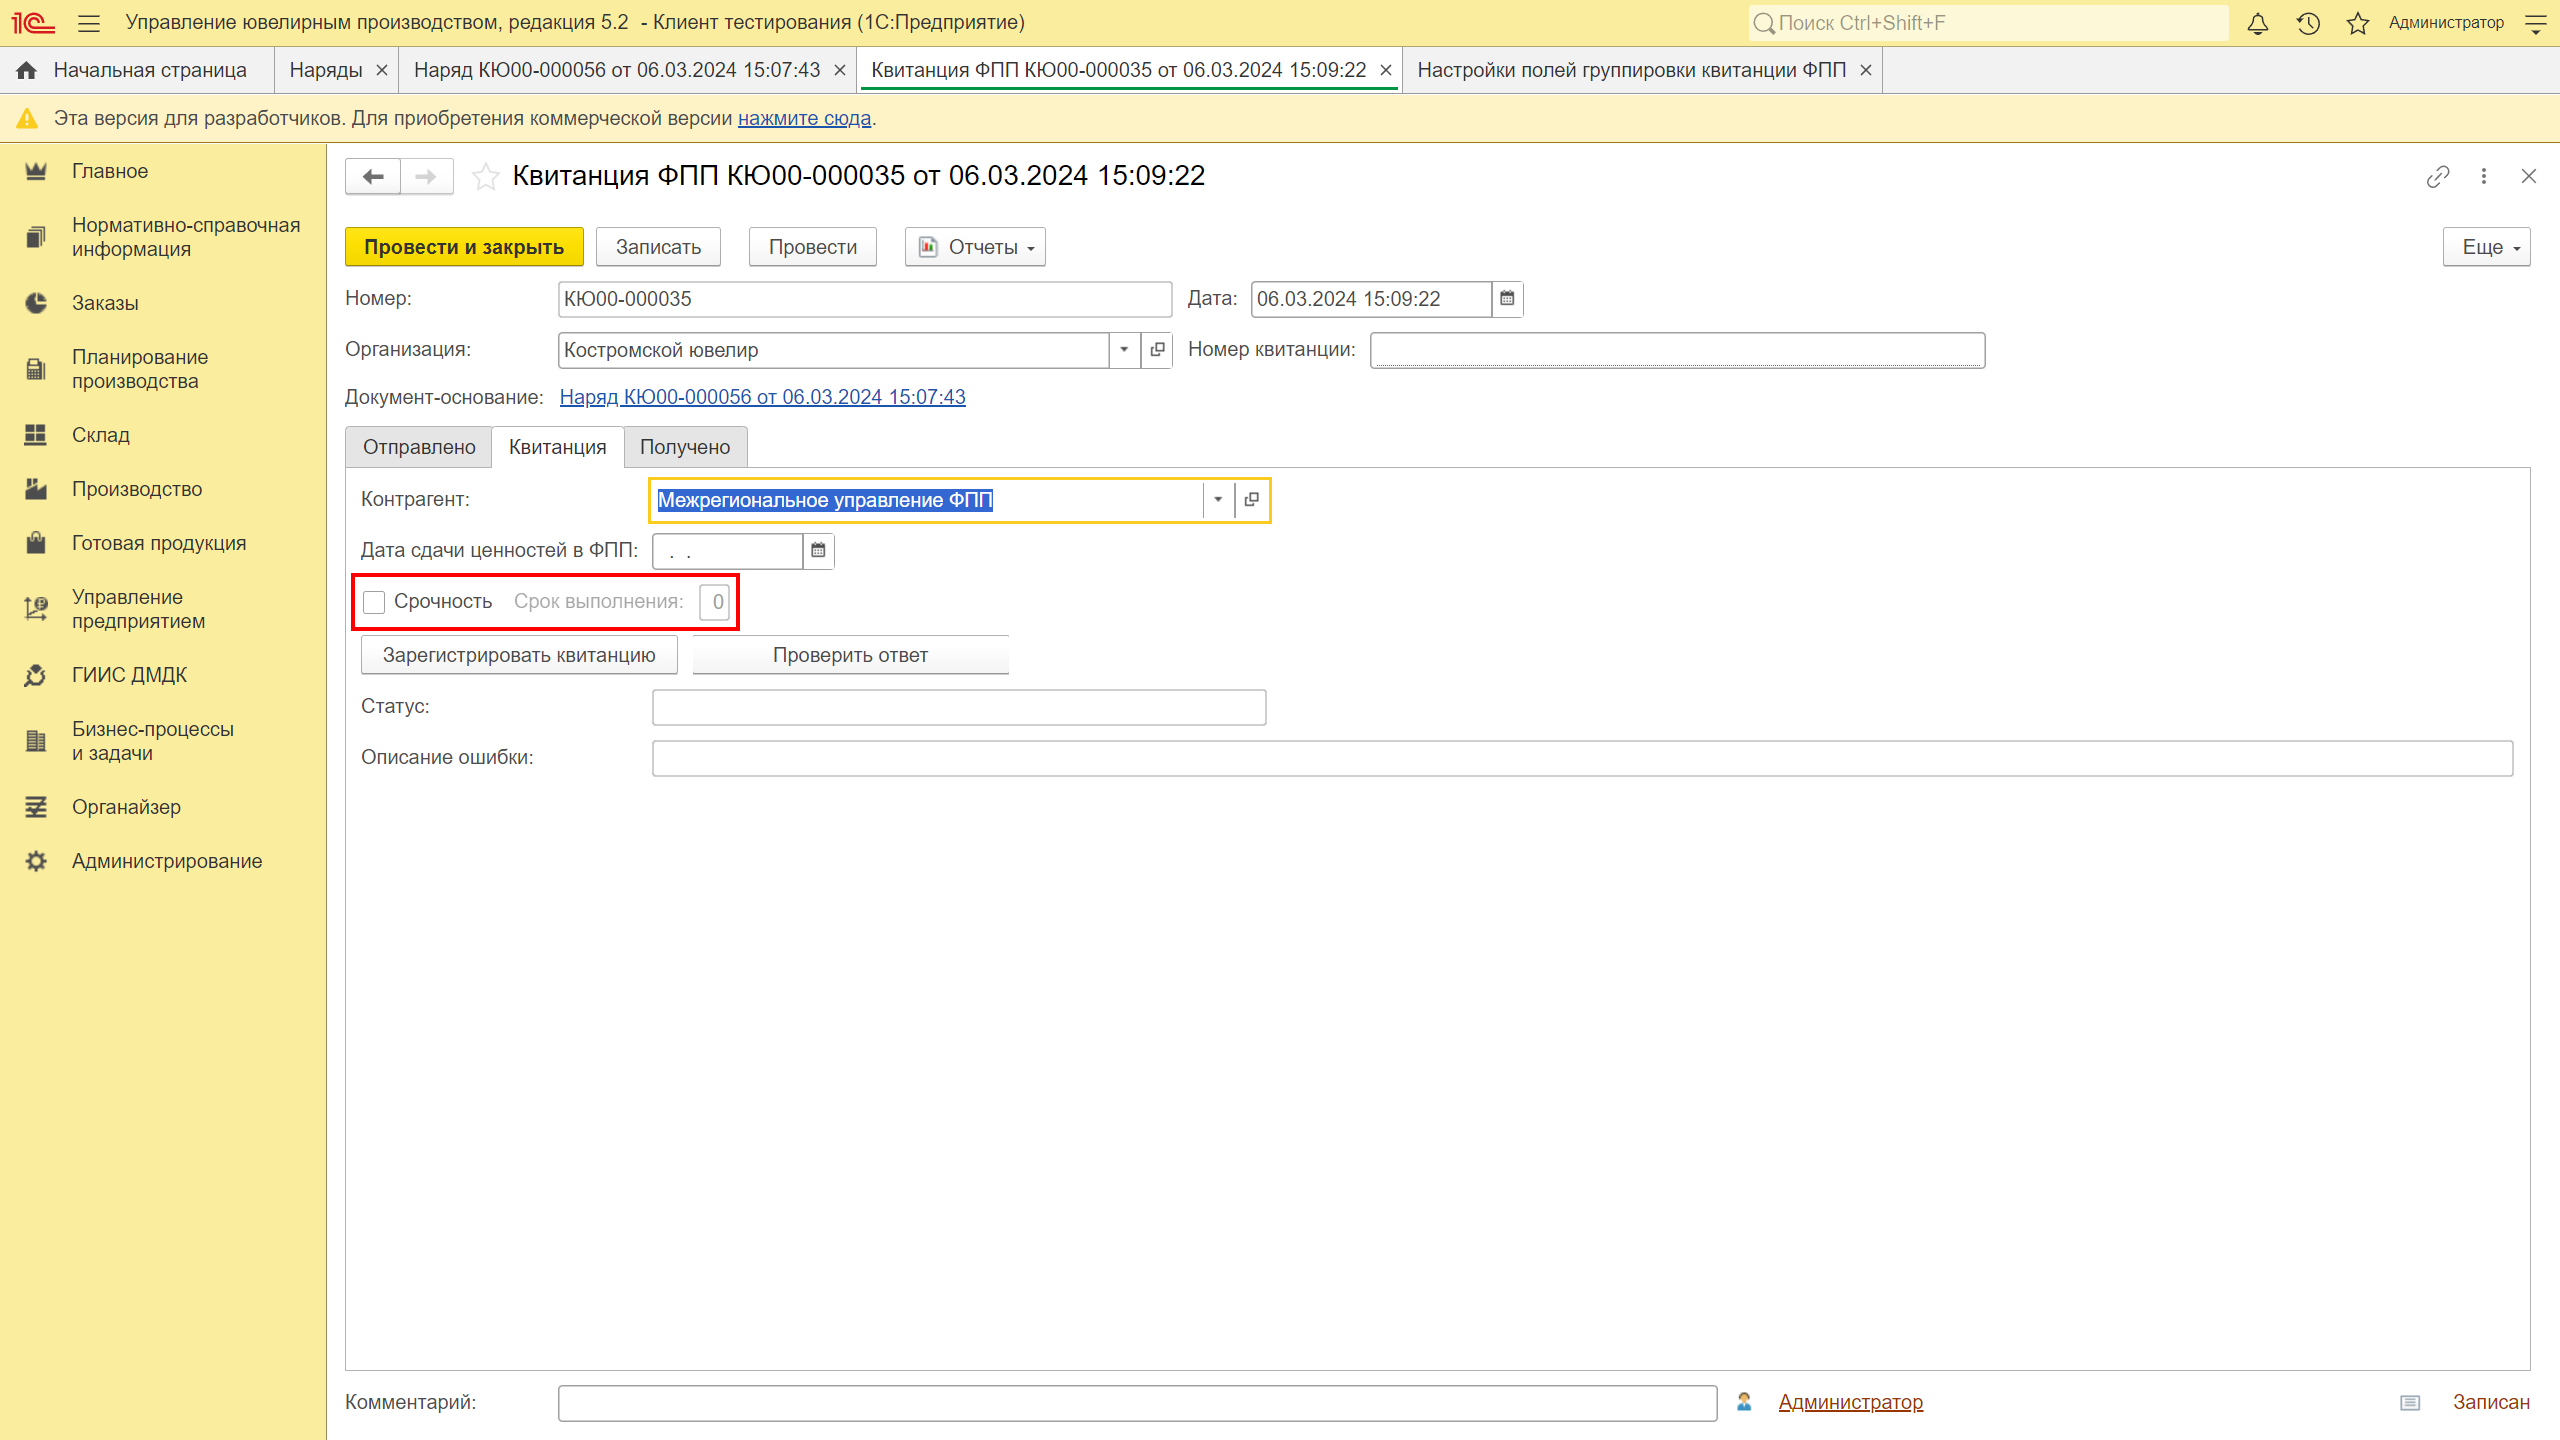Open favorites star in top bar

coord(2358,23)
